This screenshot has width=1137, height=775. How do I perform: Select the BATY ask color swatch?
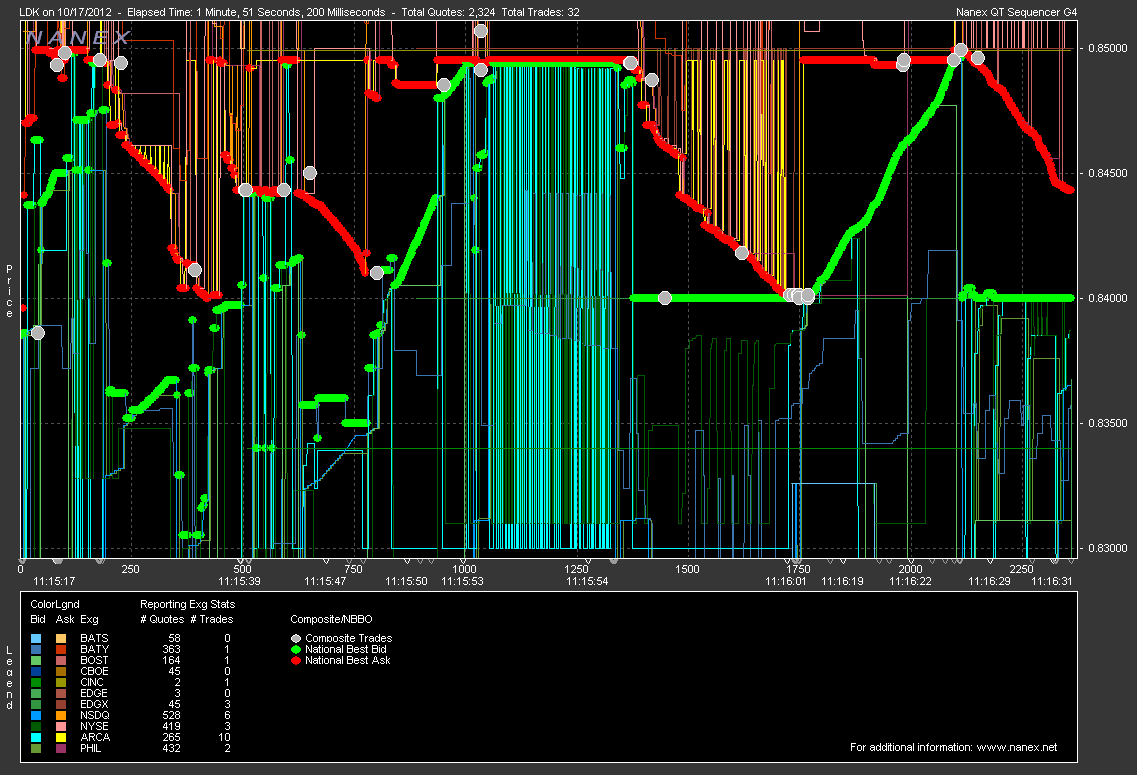61,650
